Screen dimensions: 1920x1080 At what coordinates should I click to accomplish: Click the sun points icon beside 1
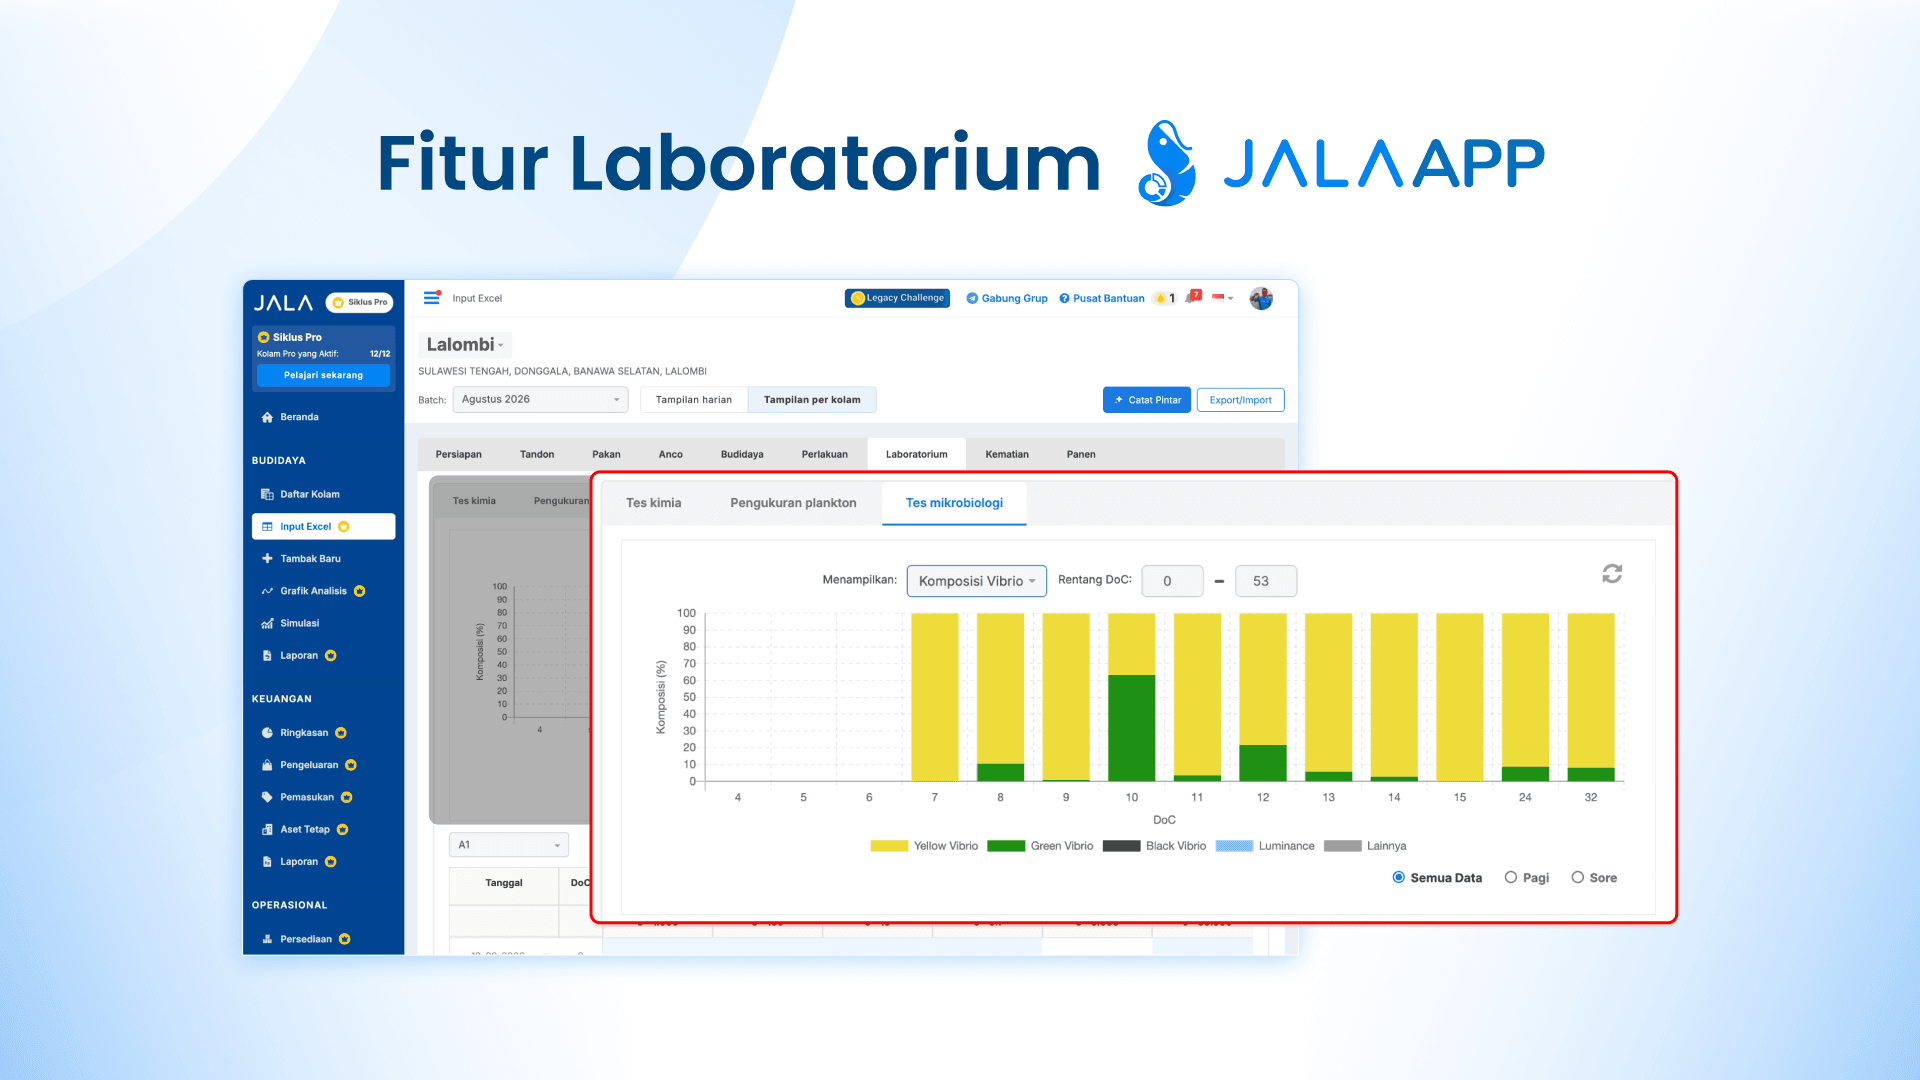pyautogui.click(x=1160, y=298)
